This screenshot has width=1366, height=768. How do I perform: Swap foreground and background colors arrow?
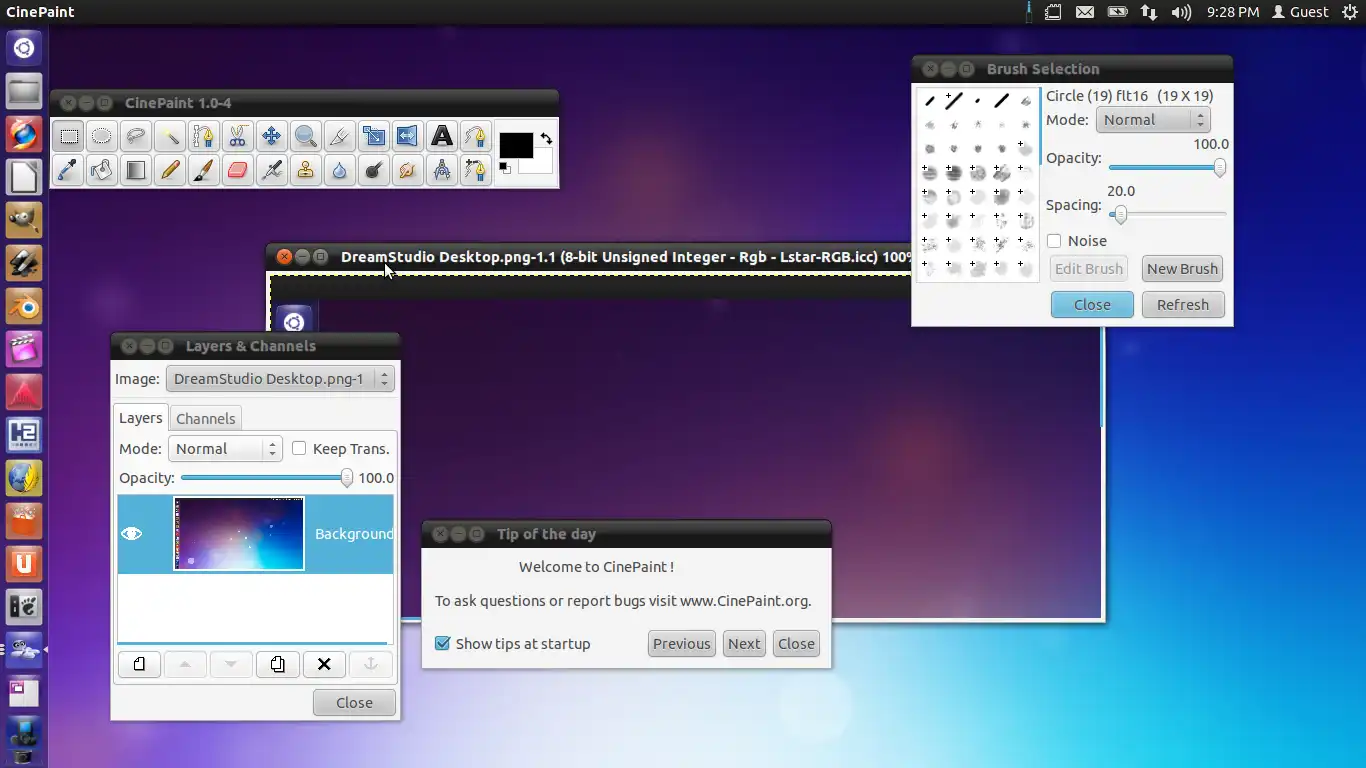click(546, 138)
